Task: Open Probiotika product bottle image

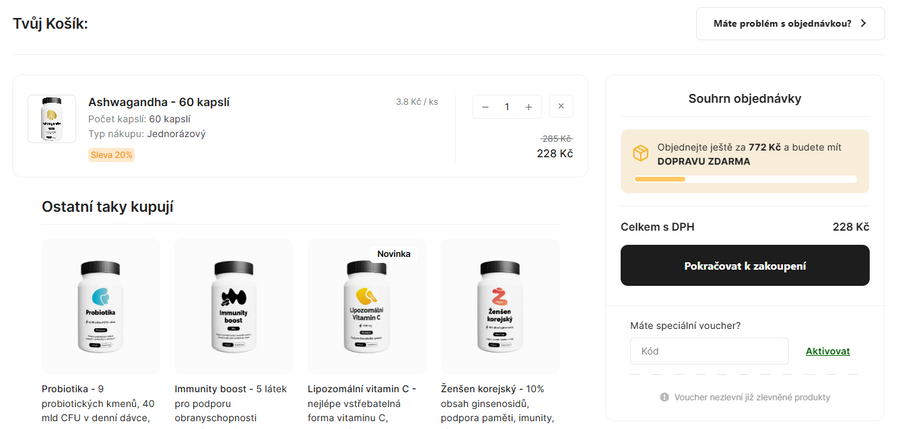Action: point(100,305)
